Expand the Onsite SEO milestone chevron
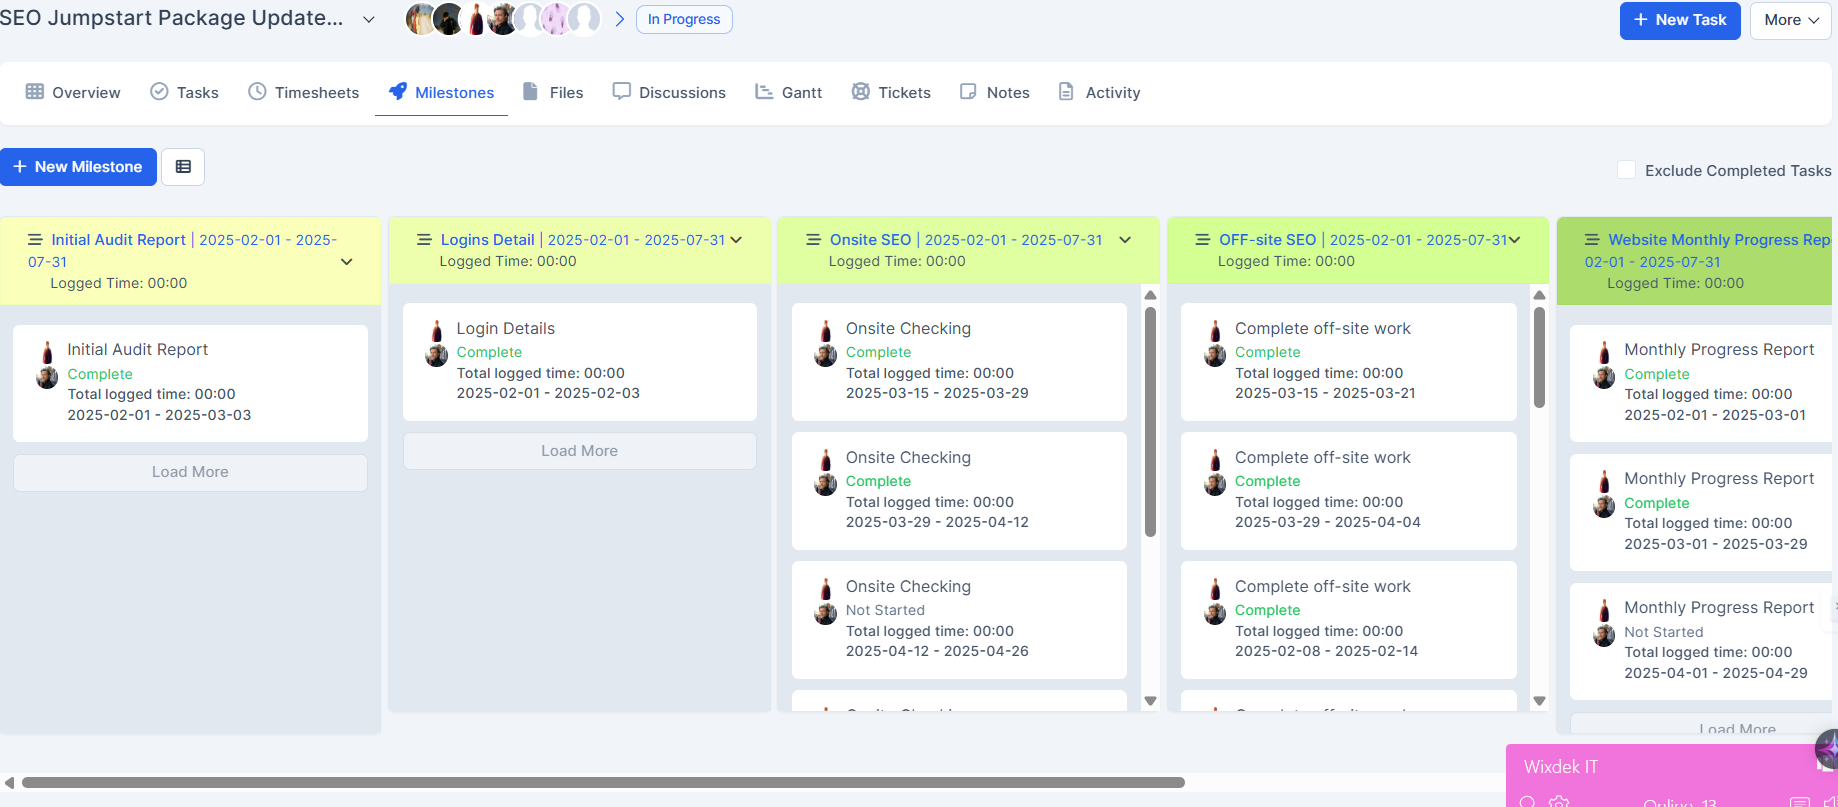Screen dimensions: 1838x807 pos(1125,240)
